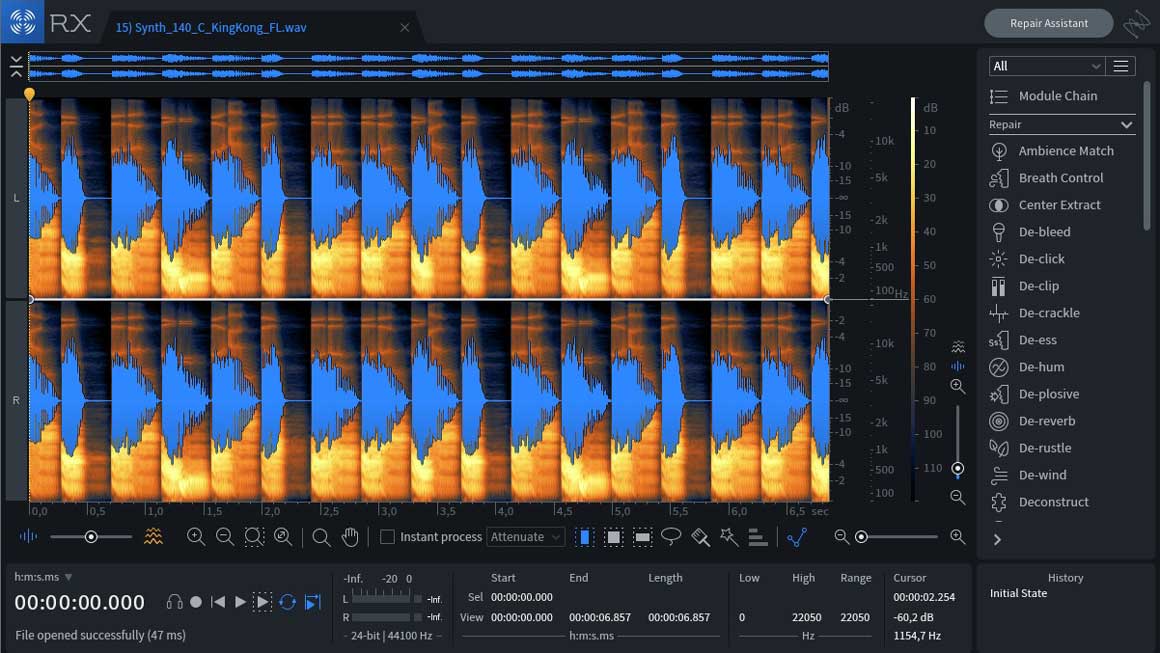
Task: Click the De-rustle module icon
Action: (x=999, y=448)
